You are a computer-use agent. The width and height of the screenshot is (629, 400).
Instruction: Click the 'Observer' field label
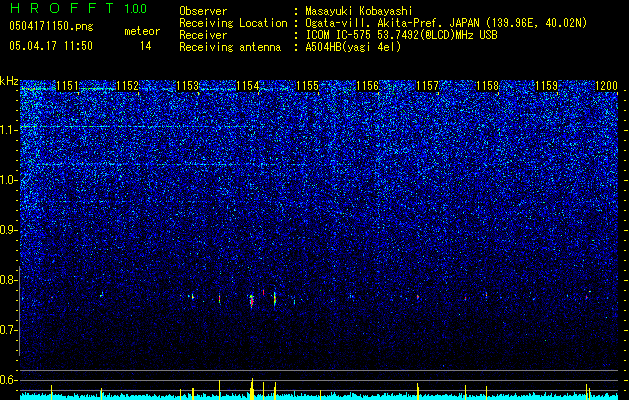pyautogui.click(x=203, y=11)
